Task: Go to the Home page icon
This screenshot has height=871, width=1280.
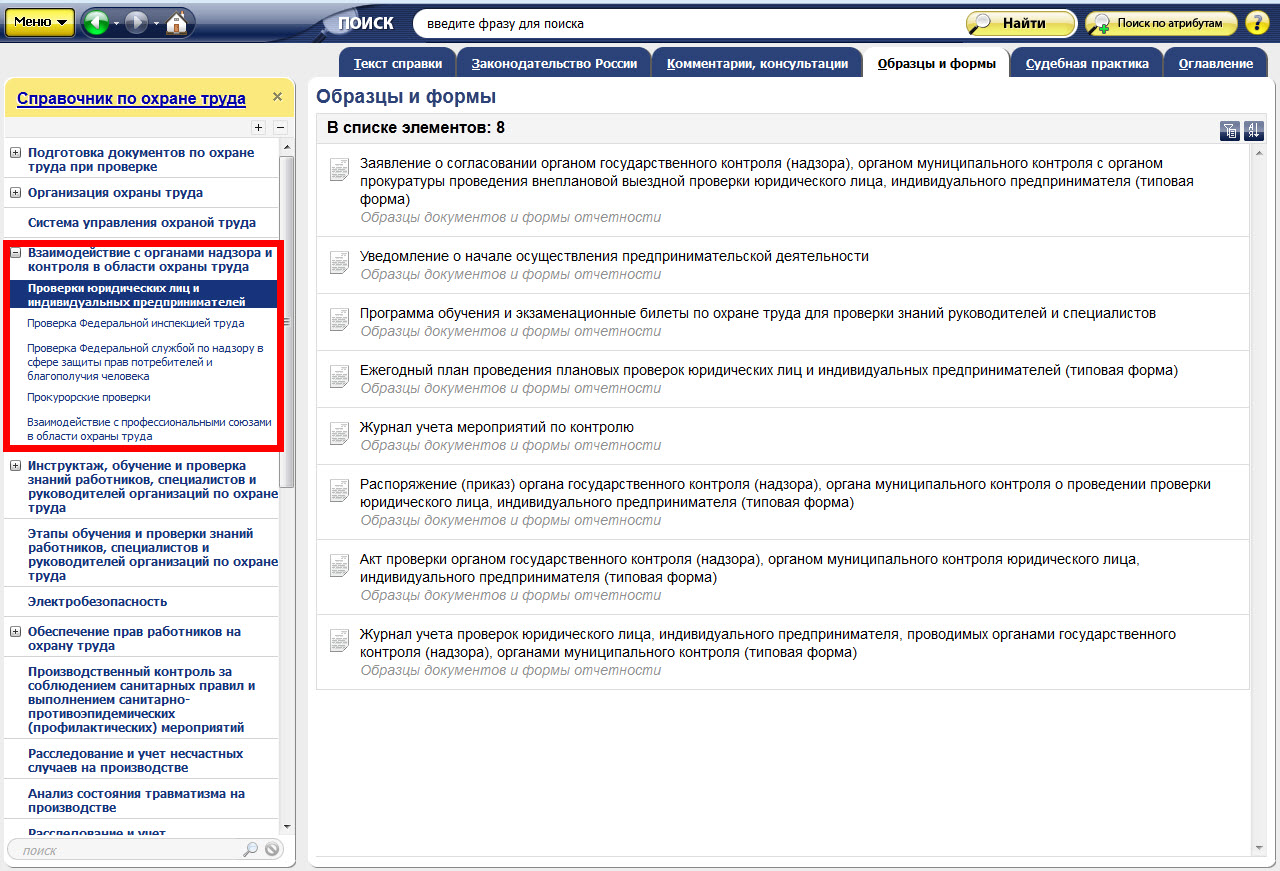Action: tap(177, 22)
